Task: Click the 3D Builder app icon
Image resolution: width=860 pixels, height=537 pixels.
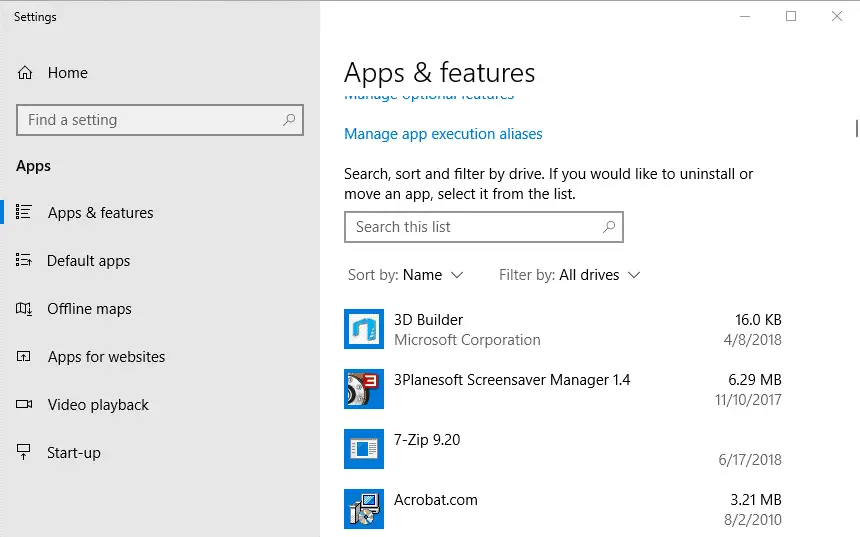Action: (364, 329)
